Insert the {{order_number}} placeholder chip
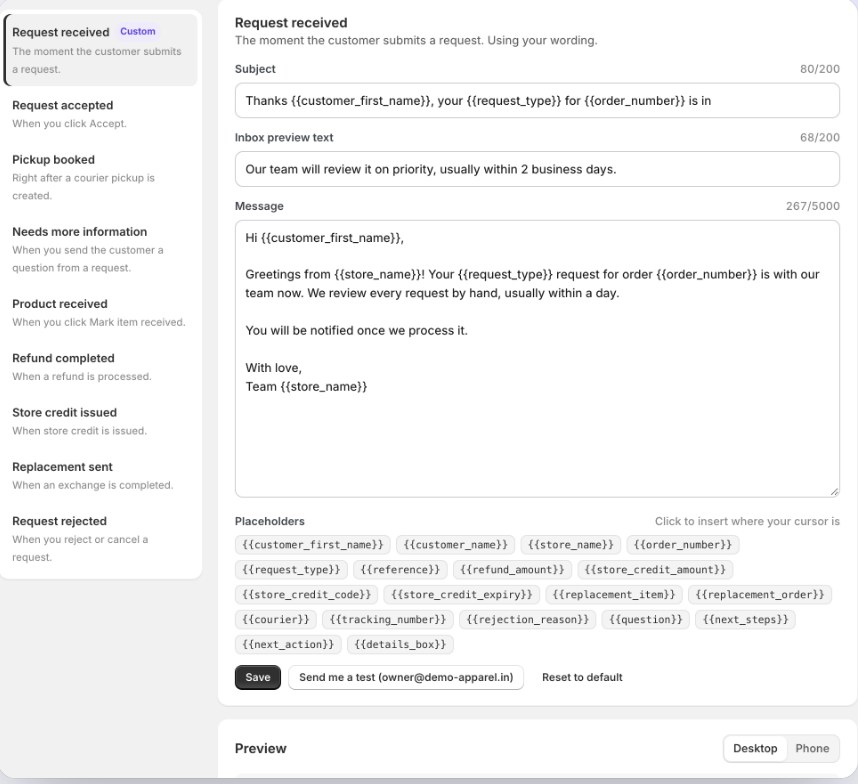Viewport: 858px width, 784px height. point(683,545)
